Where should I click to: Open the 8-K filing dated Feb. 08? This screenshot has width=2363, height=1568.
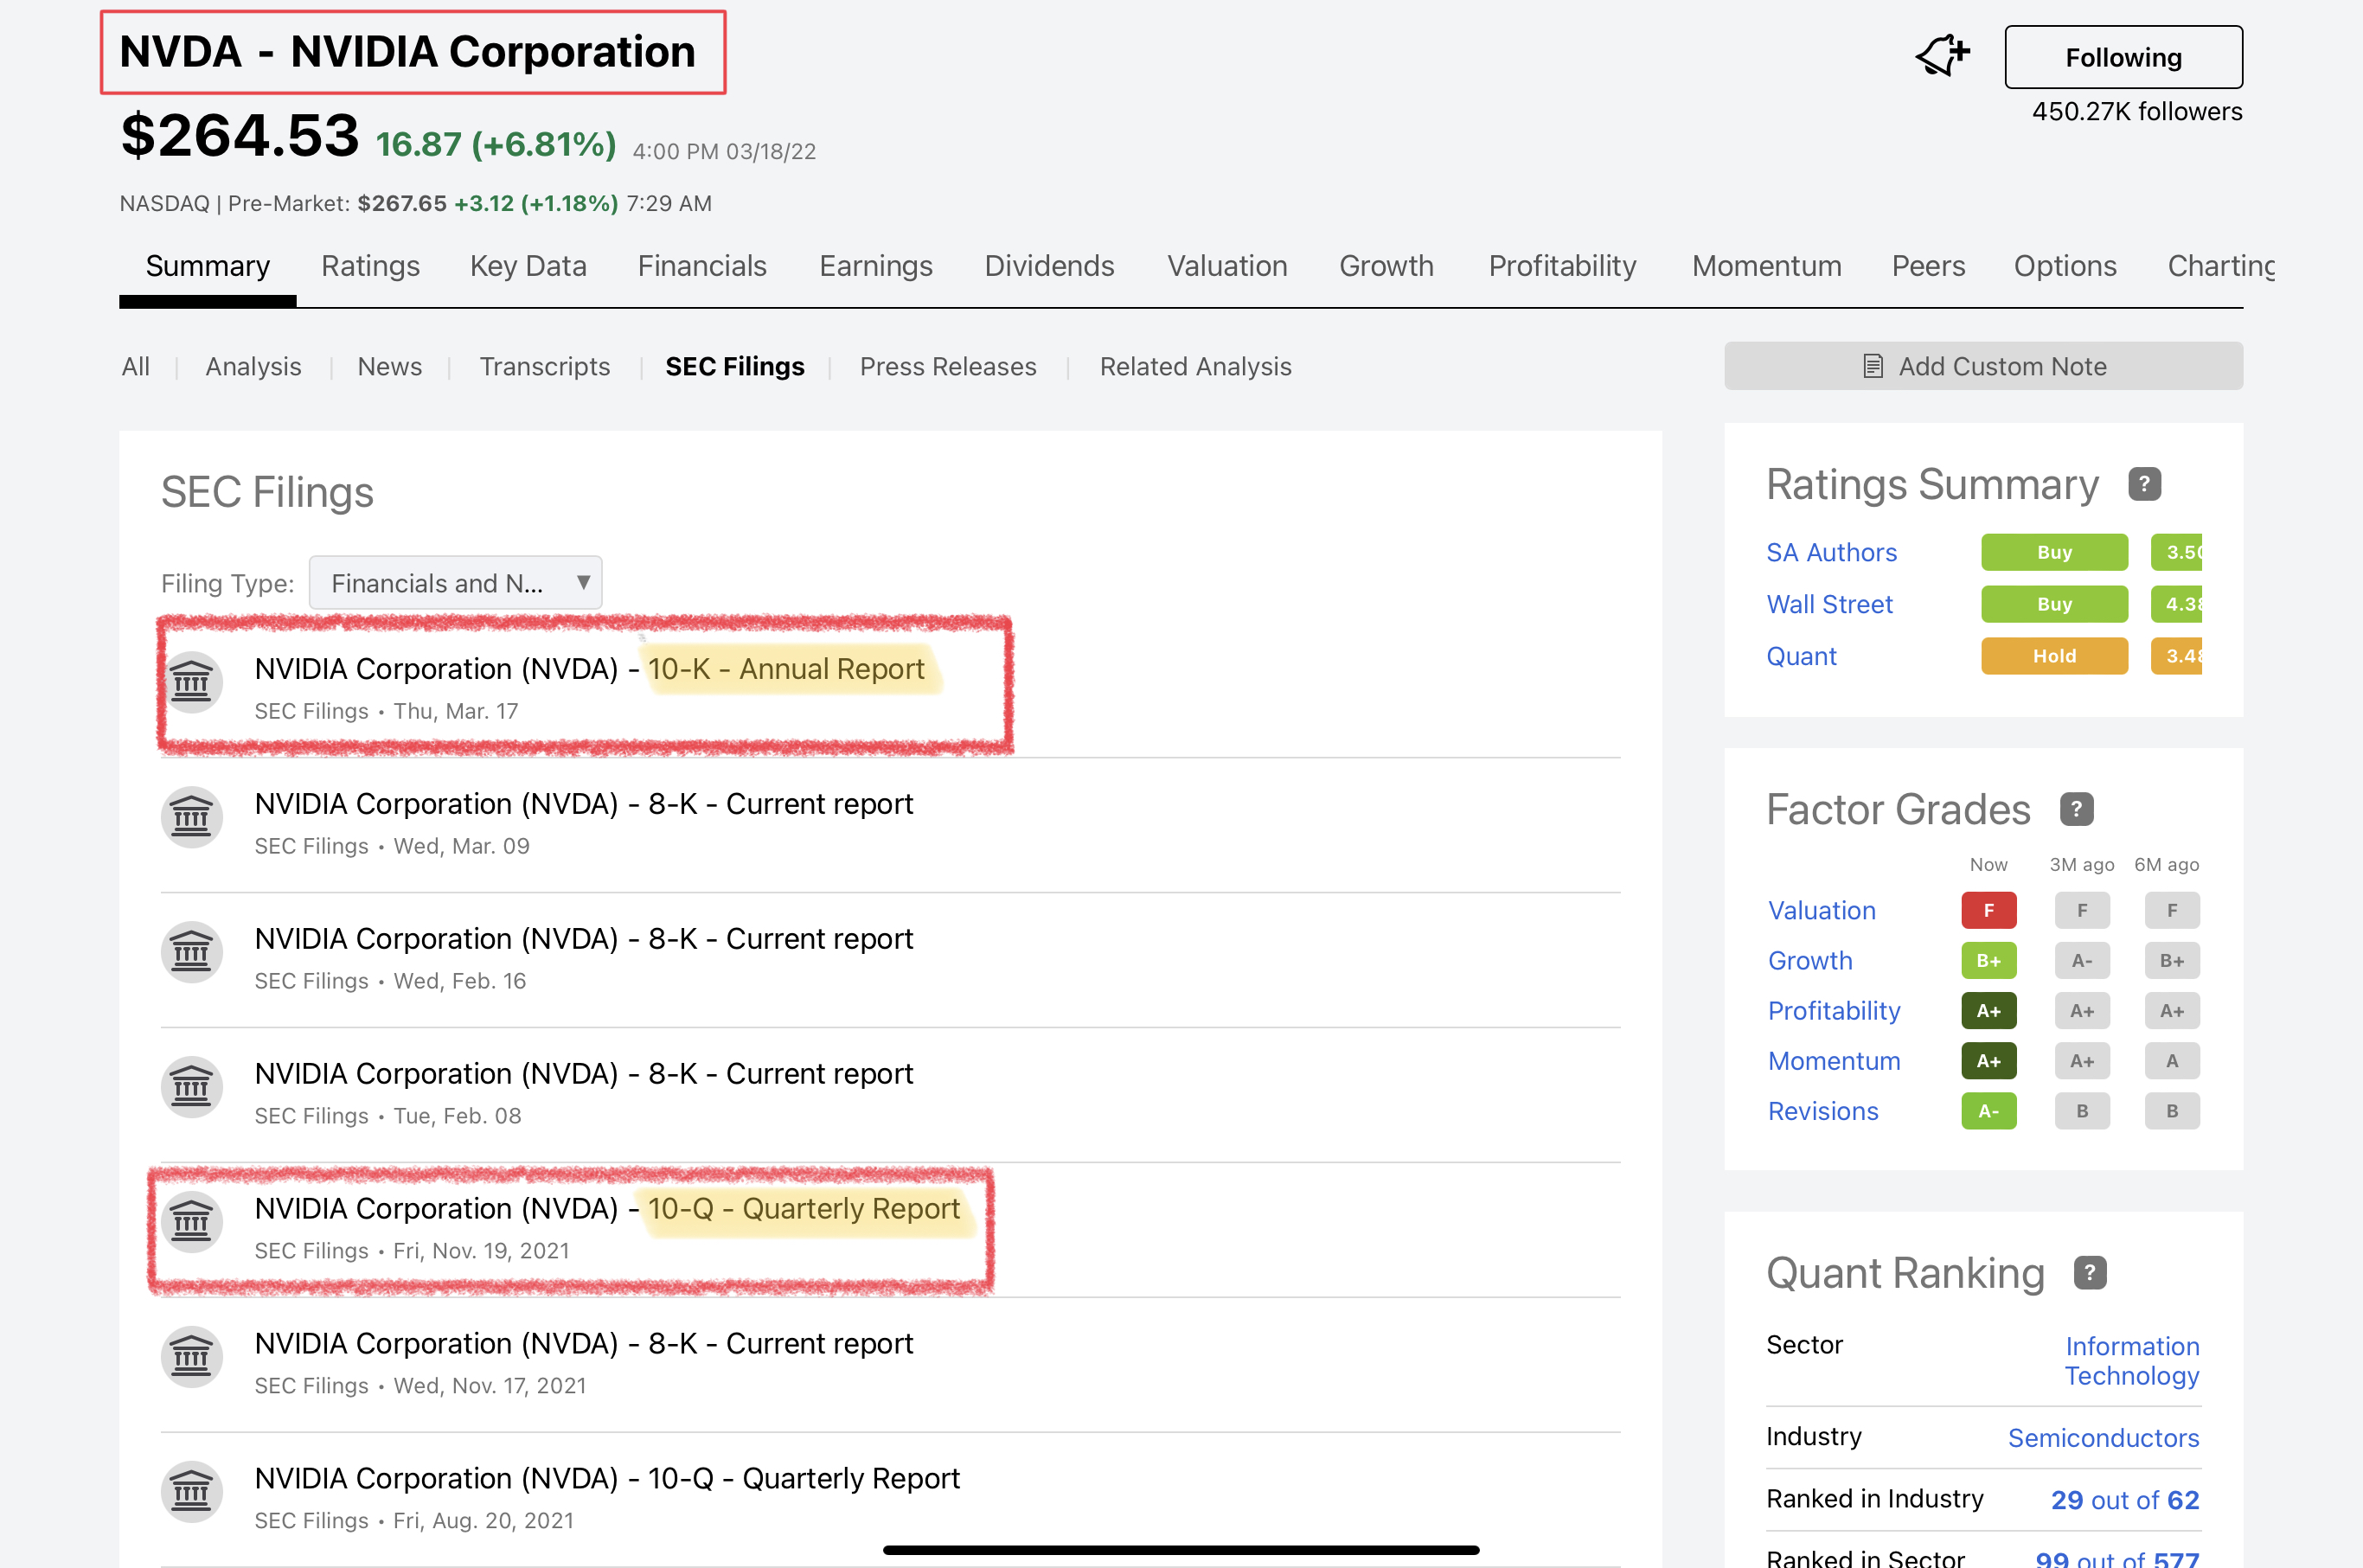point(583,1073)
